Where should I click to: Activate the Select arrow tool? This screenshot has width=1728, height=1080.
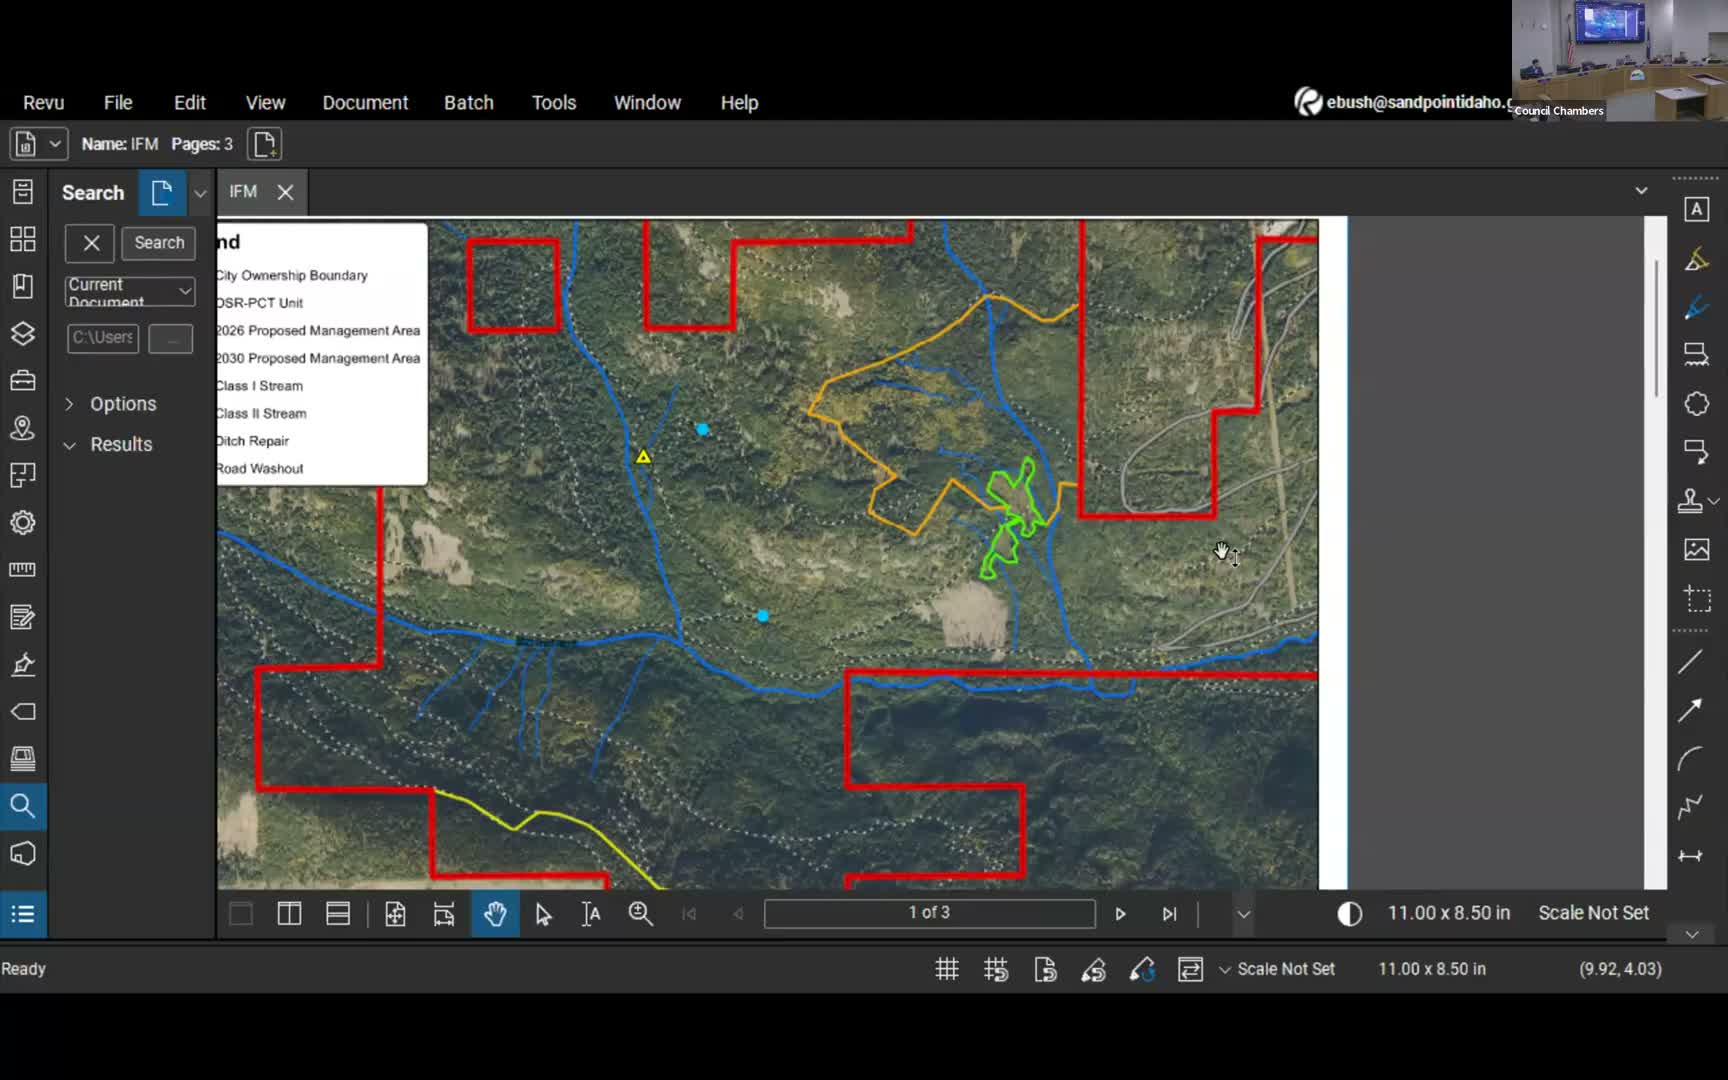pyautogui.click(x=543, y=914)
